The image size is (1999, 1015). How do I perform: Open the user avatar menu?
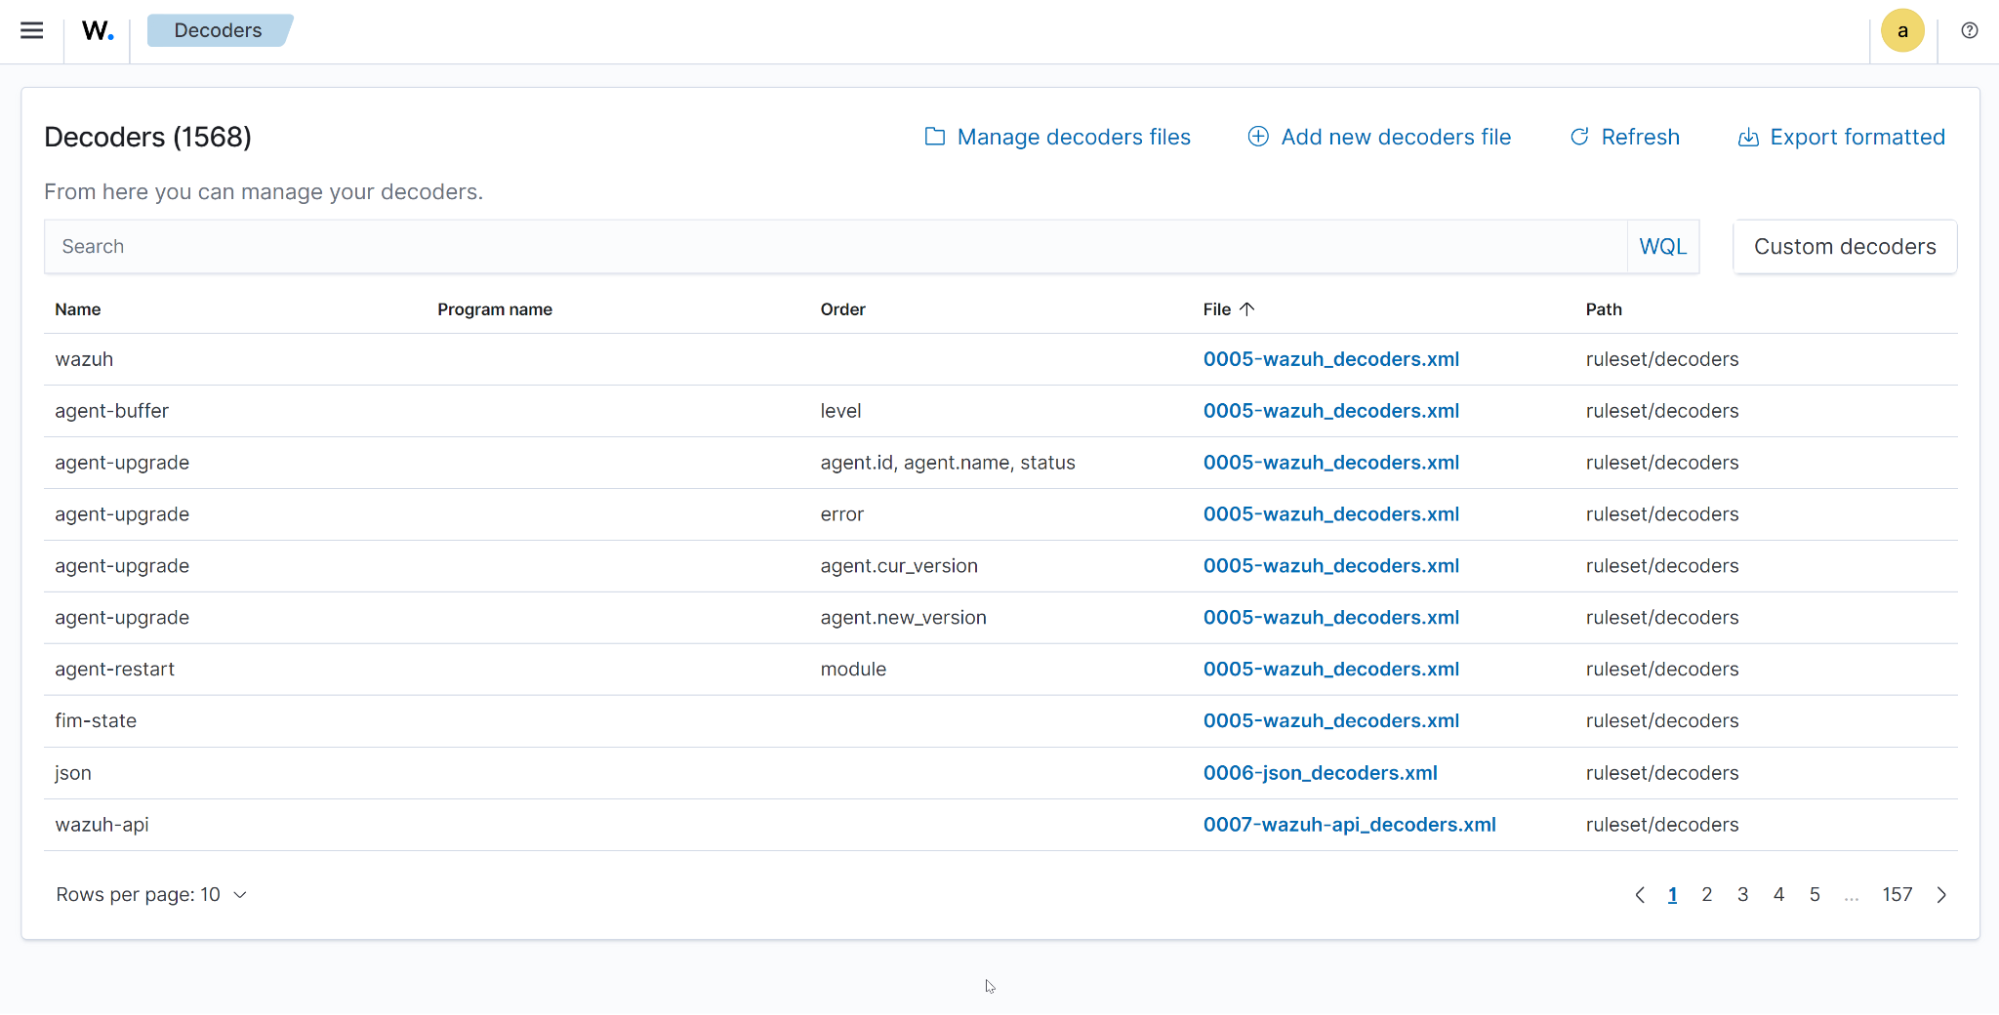pyautogui.click(x=1902, y=30)
